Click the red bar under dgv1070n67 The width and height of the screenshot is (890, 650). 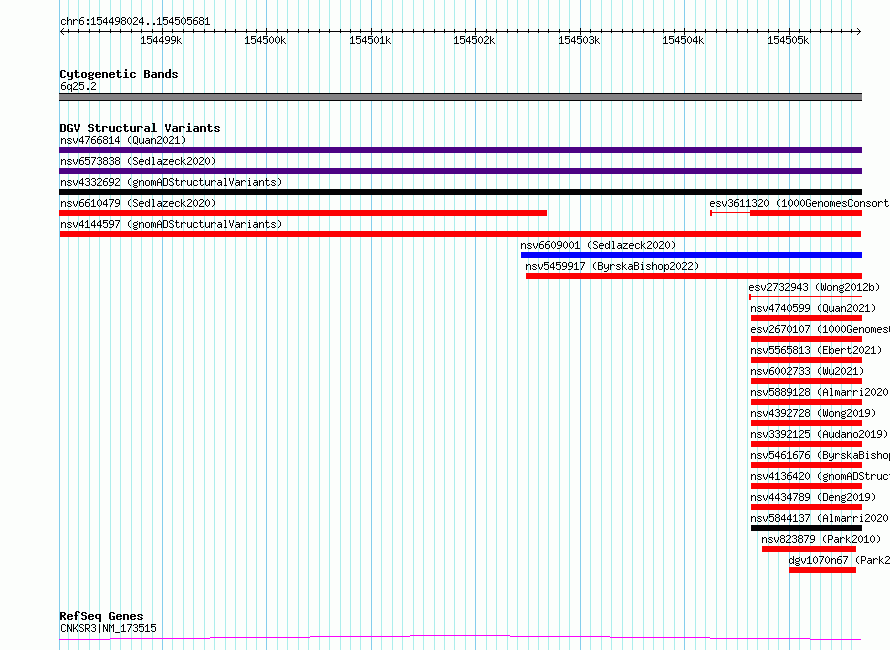pyautogui.click(x=822, y=571)
